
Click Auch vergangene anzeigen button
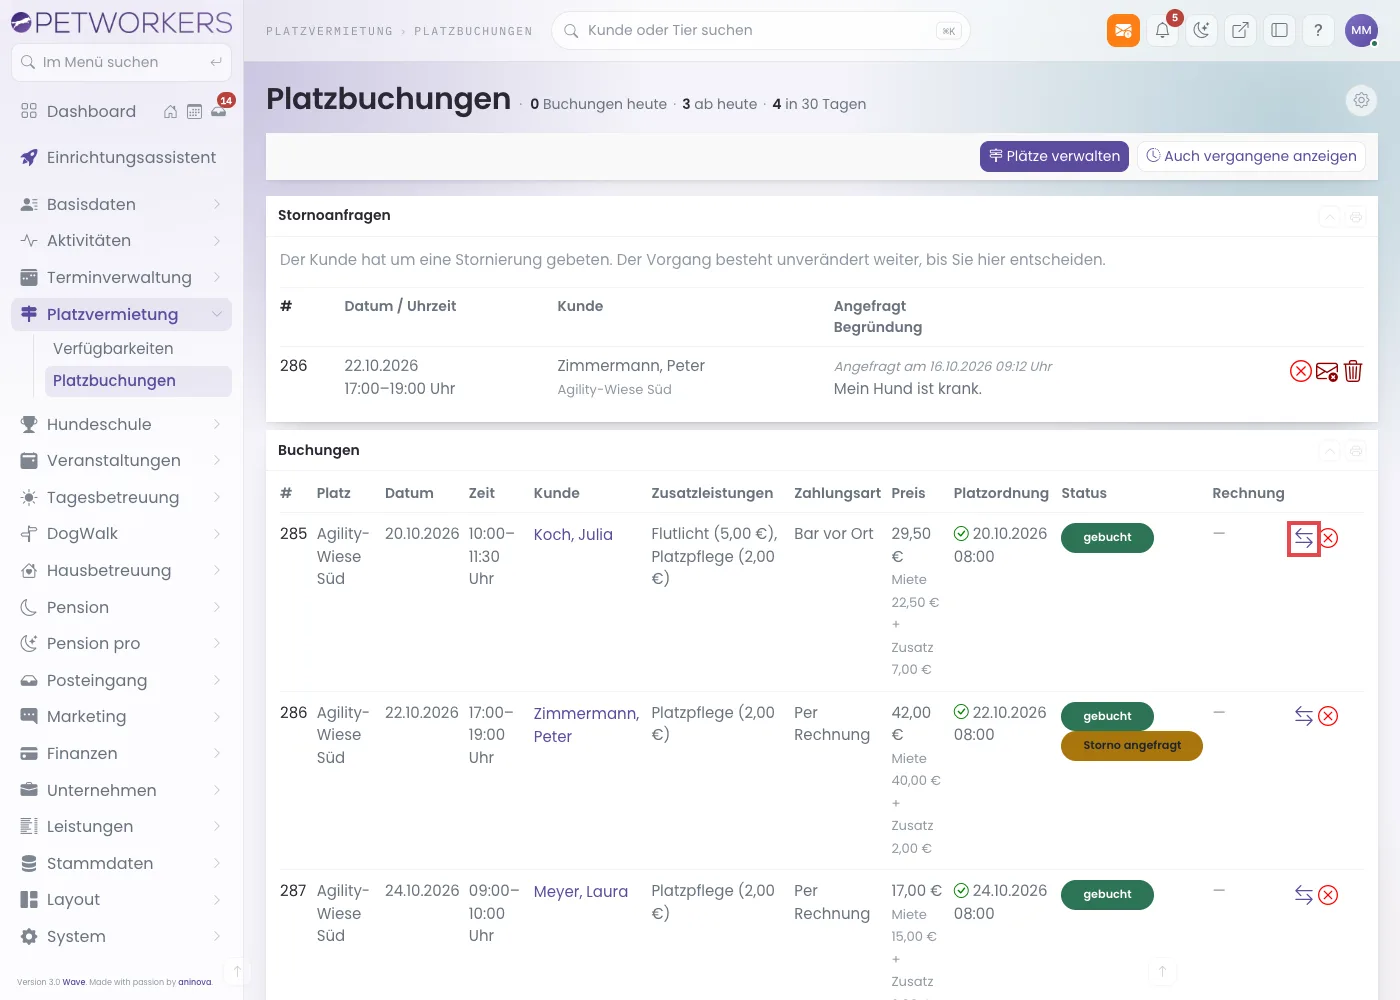click(x=1251, y=156)
